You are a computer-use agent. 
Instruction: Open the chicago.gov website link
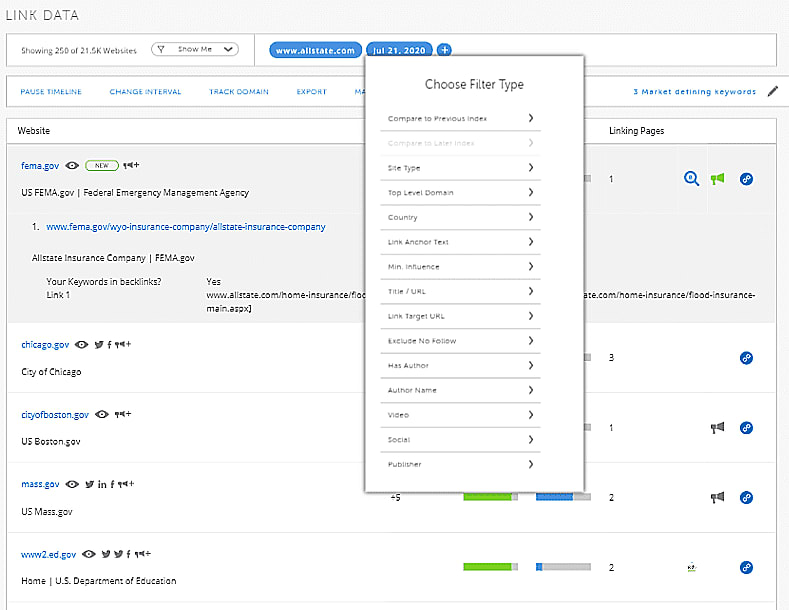[45, 345]
